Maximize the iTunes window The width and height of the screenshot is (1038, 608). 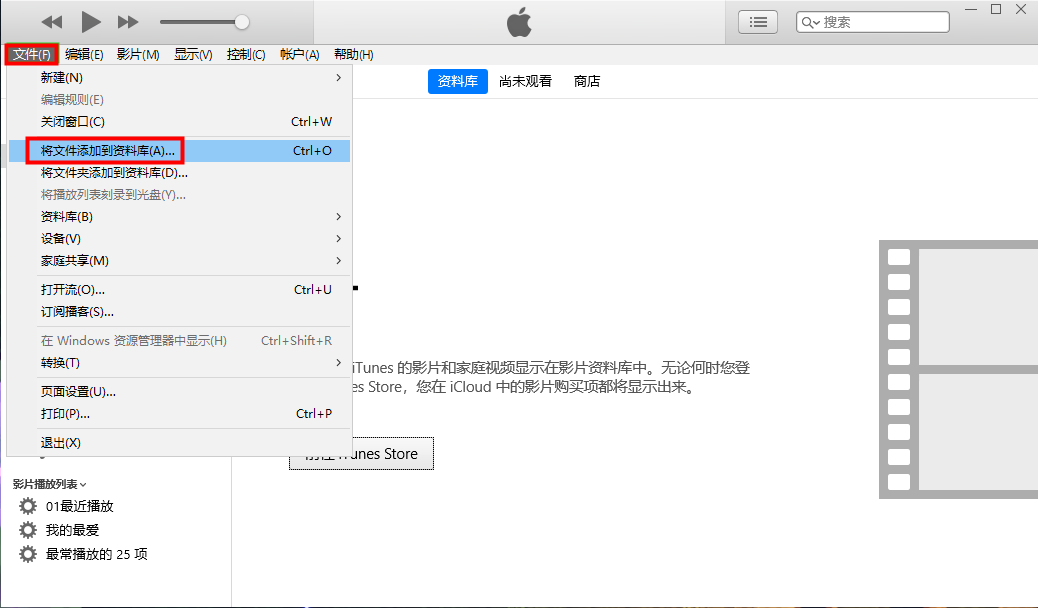(996, 9)
